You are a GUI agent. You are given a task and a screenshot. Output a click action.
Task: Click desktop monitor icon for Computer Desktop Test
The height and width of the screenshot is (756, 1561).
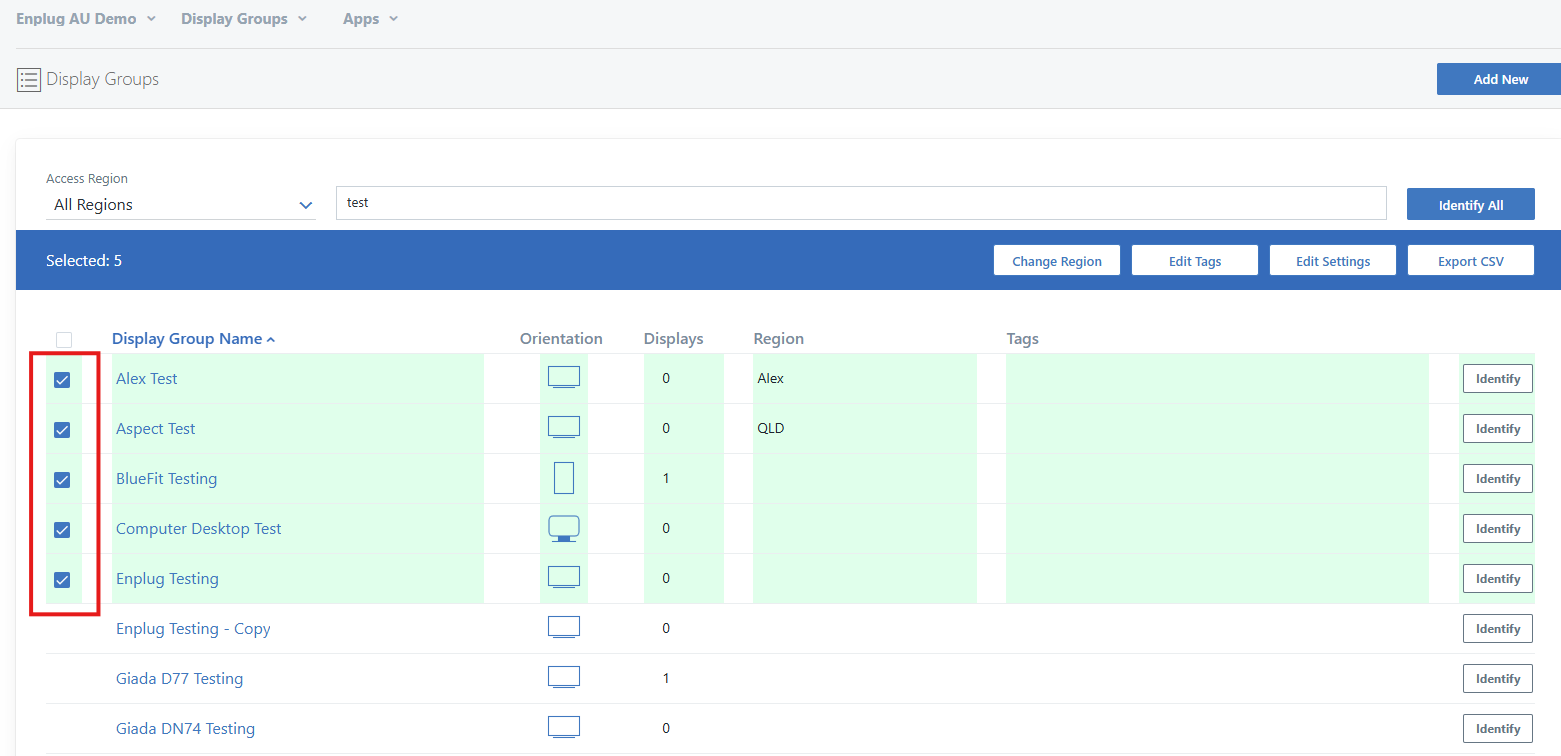(x=563, y=528)
